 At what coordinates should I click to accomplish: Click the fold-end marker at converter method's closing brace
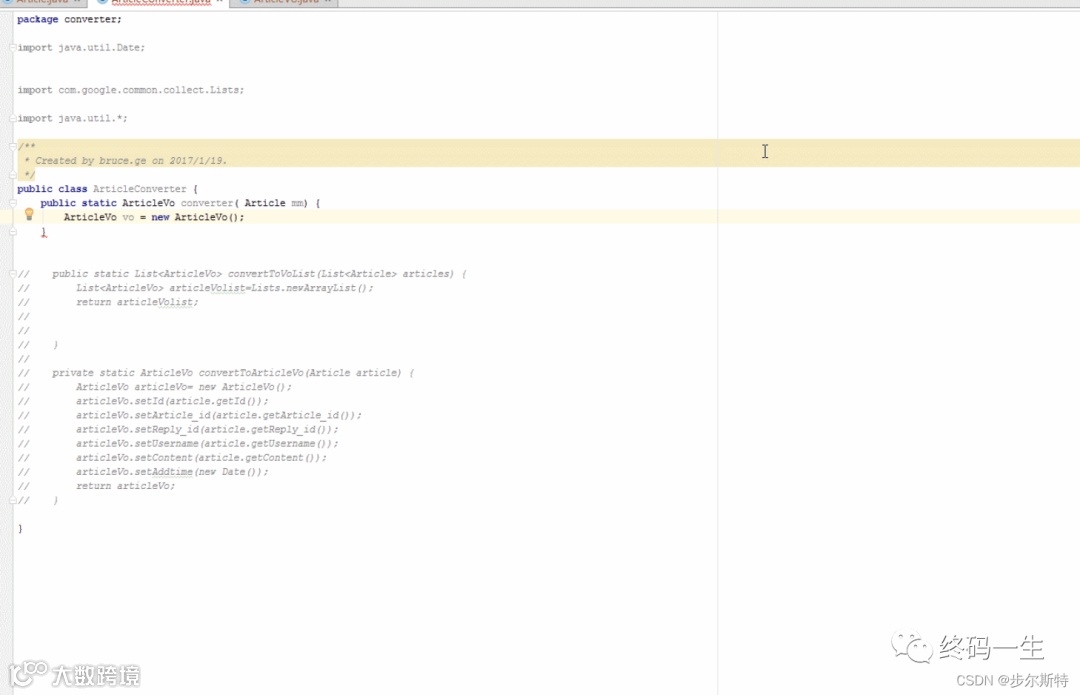pos(13,232)
